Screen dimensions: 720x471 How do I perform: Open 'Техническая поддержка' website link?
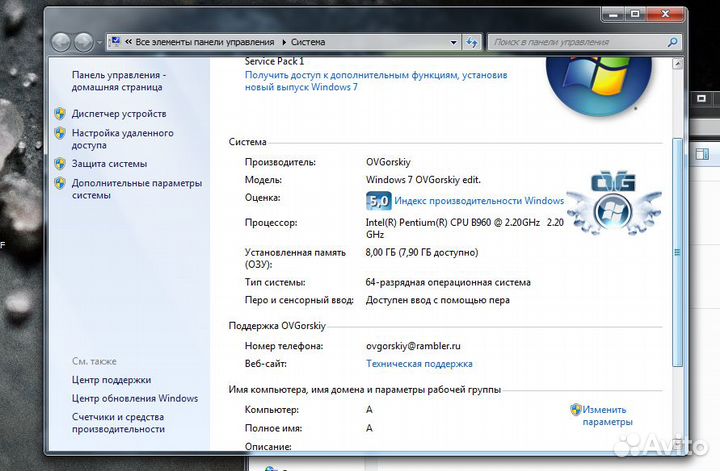[419, 364]
